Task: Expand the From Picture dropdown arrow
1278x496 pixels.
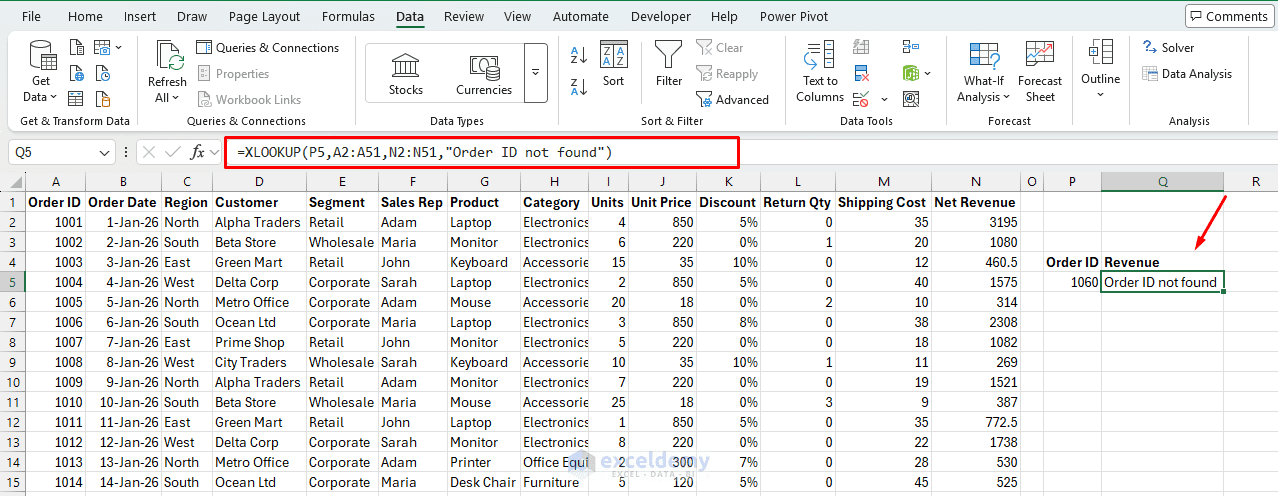Action: tap(119, 47)
